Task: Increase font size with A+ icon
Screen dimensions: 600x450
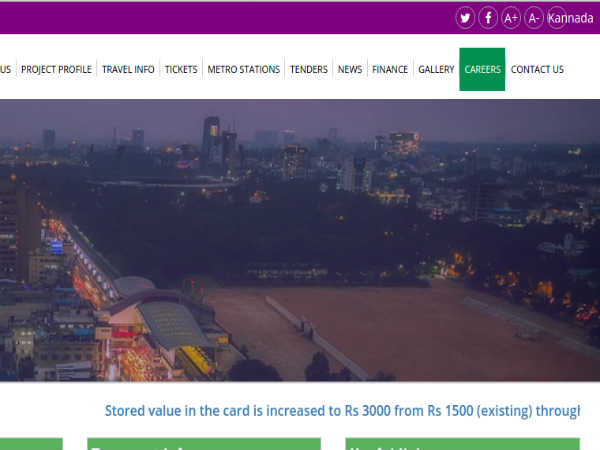Action: (511, 18)
